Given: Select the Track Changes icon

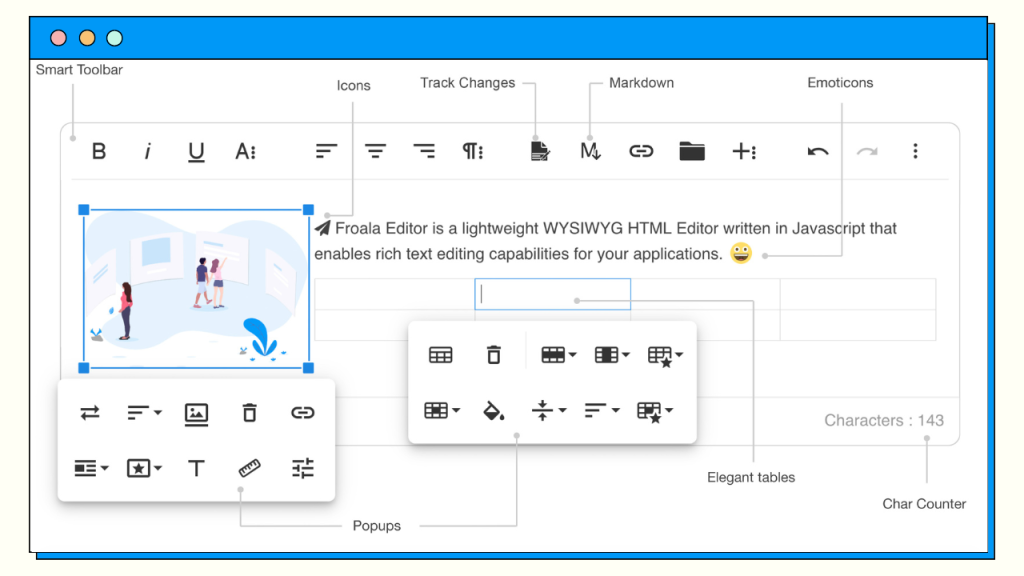Looking at the screenshot, I should pyautogui.click(x=541, y=151).
